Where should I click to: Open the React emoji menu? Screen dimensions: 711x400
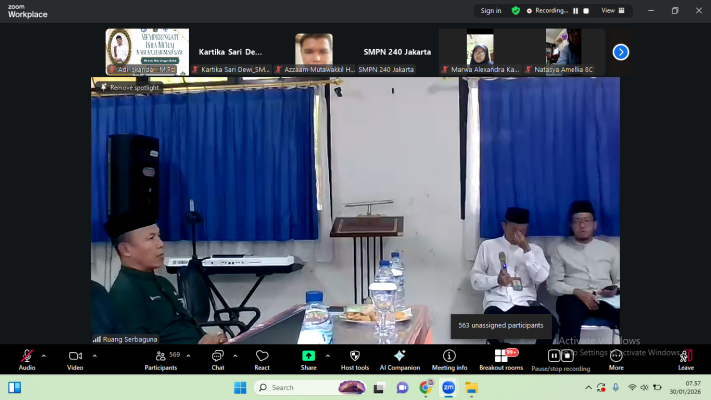(262, 357)
